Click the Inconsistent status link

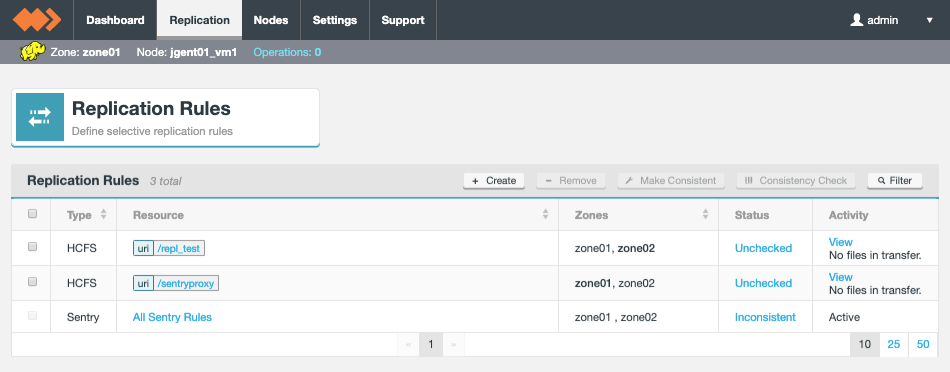pos(765,317)
